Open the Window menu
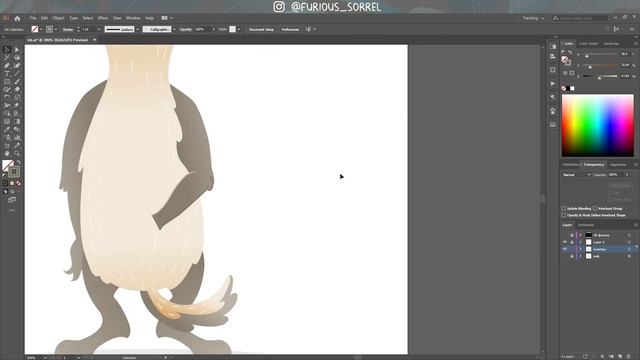This screenshot has width=640, height=360. 133,18
